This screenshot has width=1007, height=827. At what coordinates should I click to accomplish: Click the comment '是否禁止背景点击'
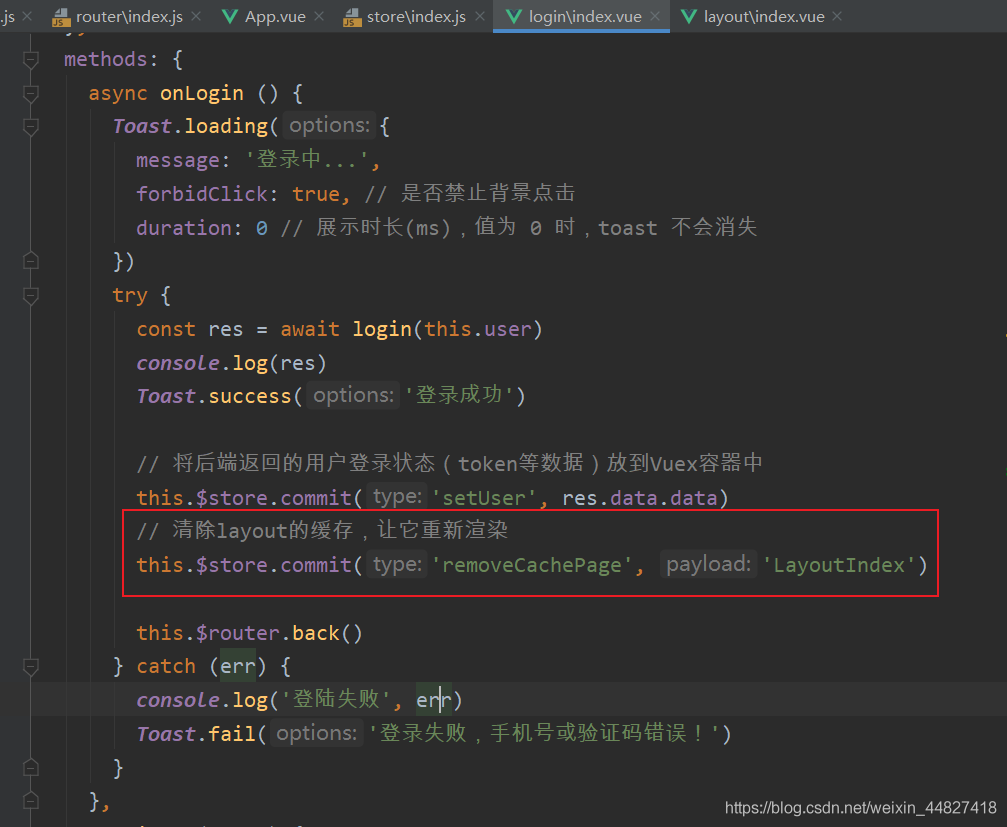(x=469, y=193)
